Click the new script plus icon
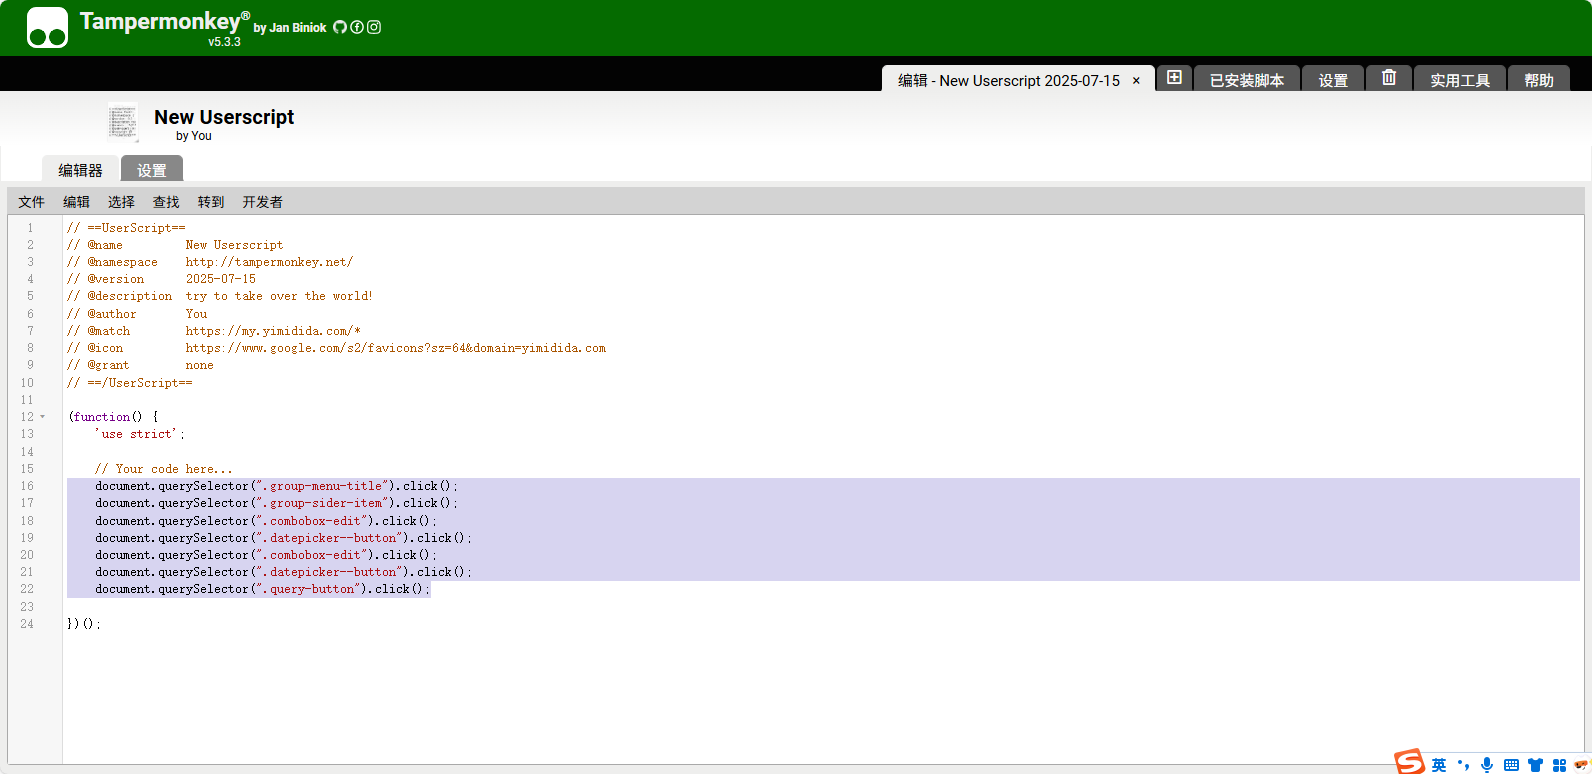The height and width of the screenshot is (774, 1592). [1175, 78]
